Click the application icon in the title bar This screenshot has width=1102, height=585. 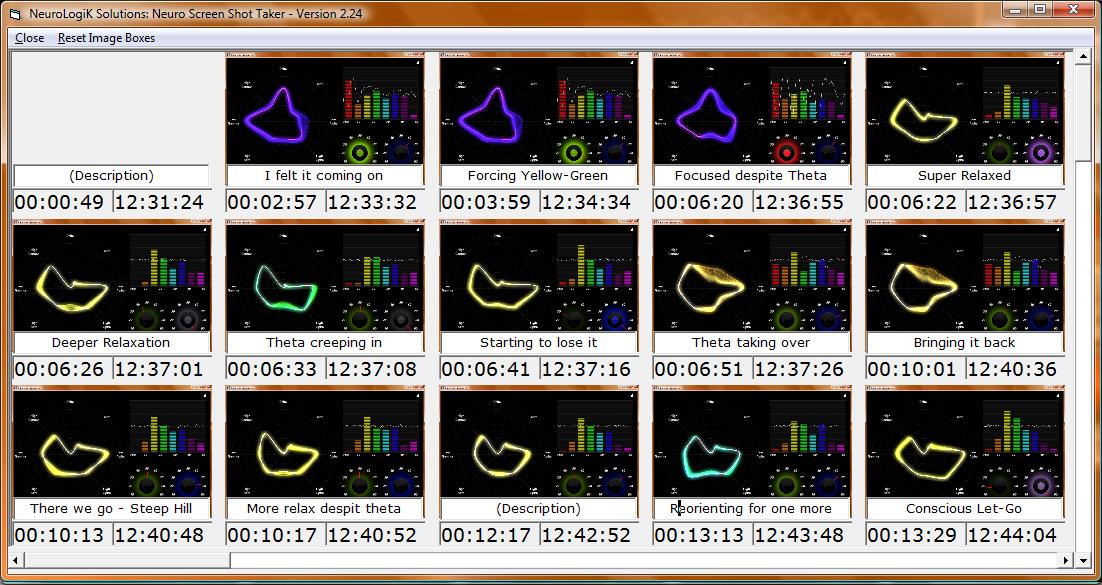click(14, 10)
